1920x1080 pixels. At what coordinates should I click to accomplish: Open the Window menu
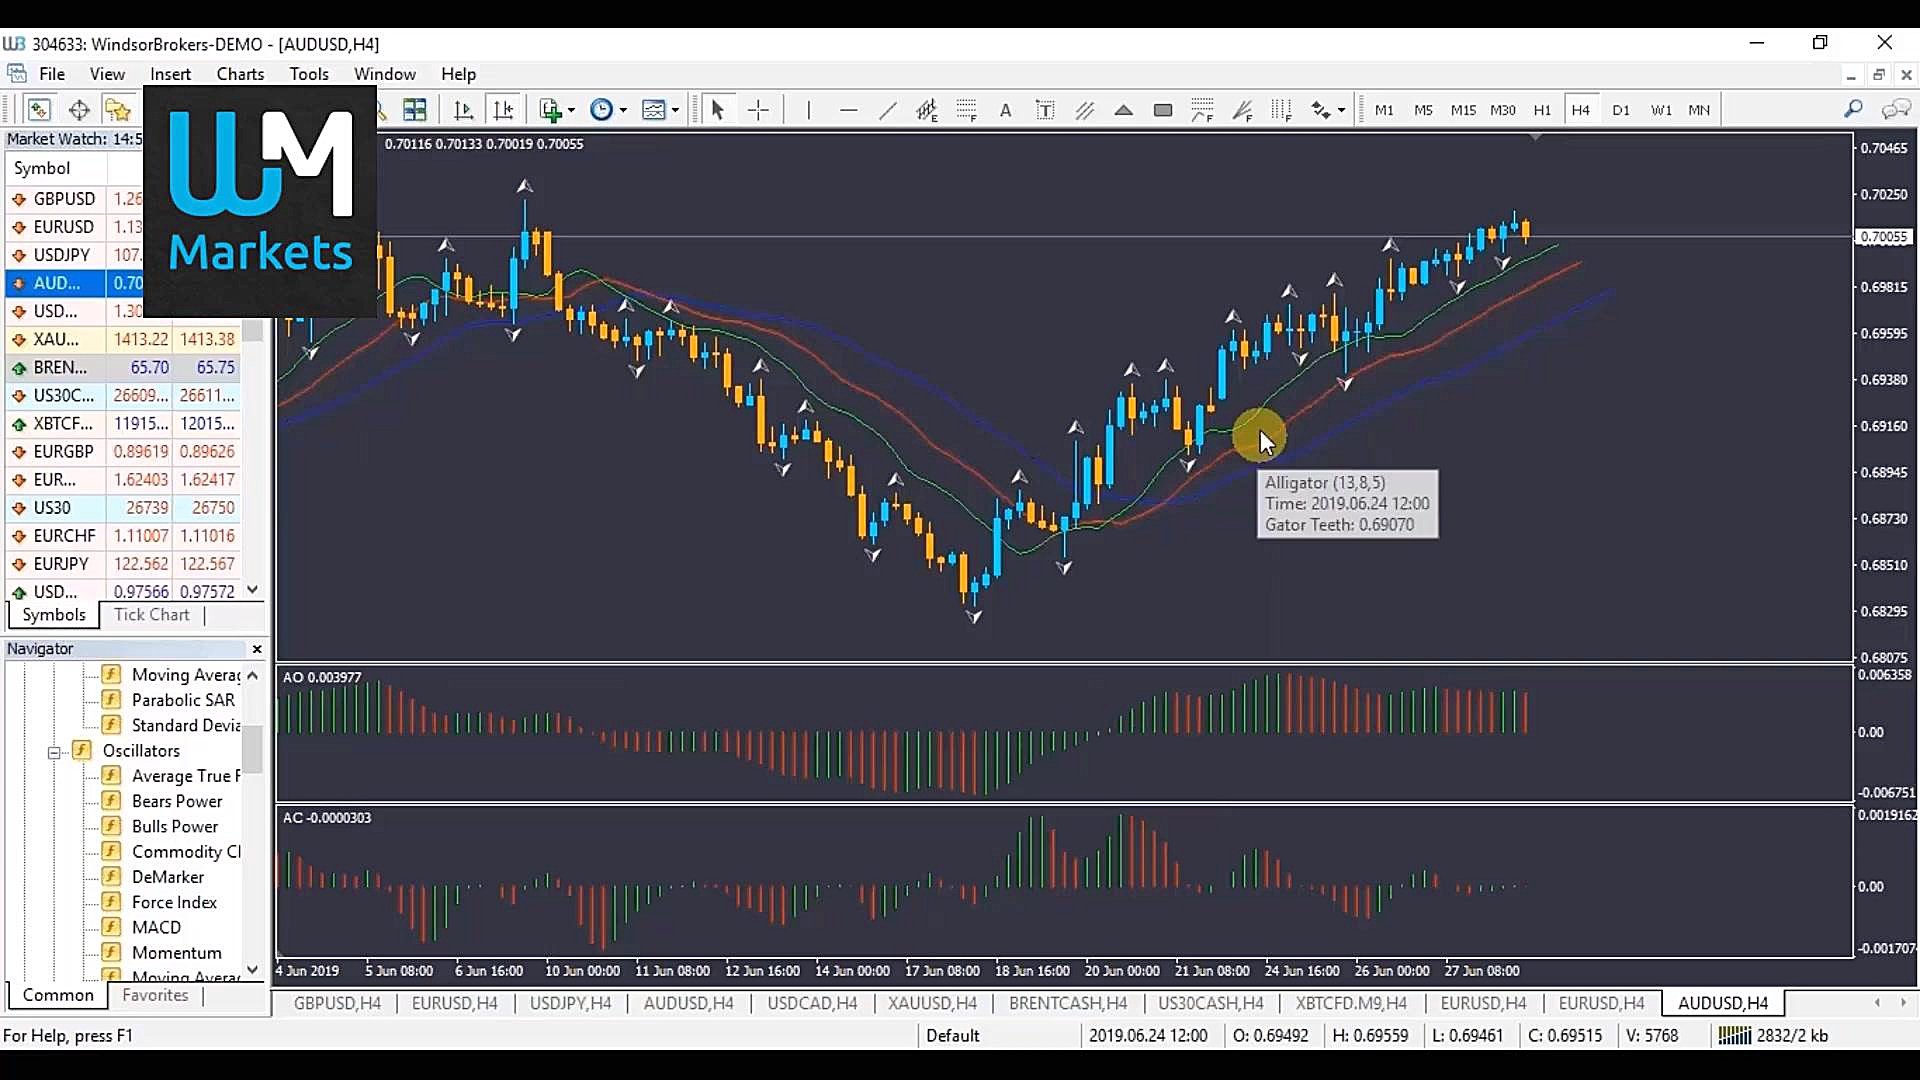pos(384,74)
